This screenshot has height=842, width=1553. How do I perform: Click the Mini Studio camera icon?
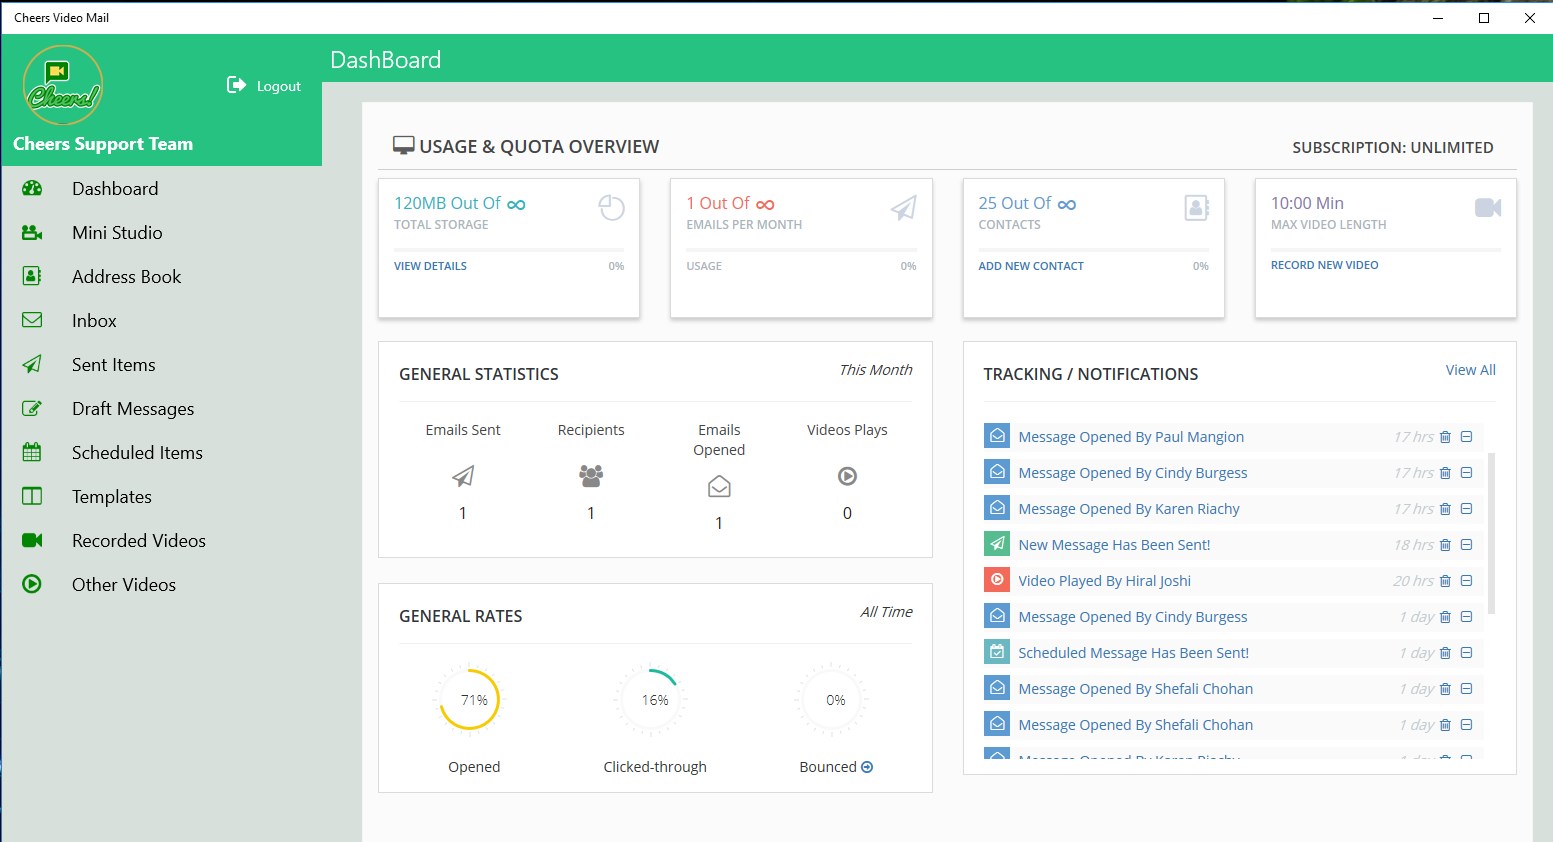pos(32,232)
